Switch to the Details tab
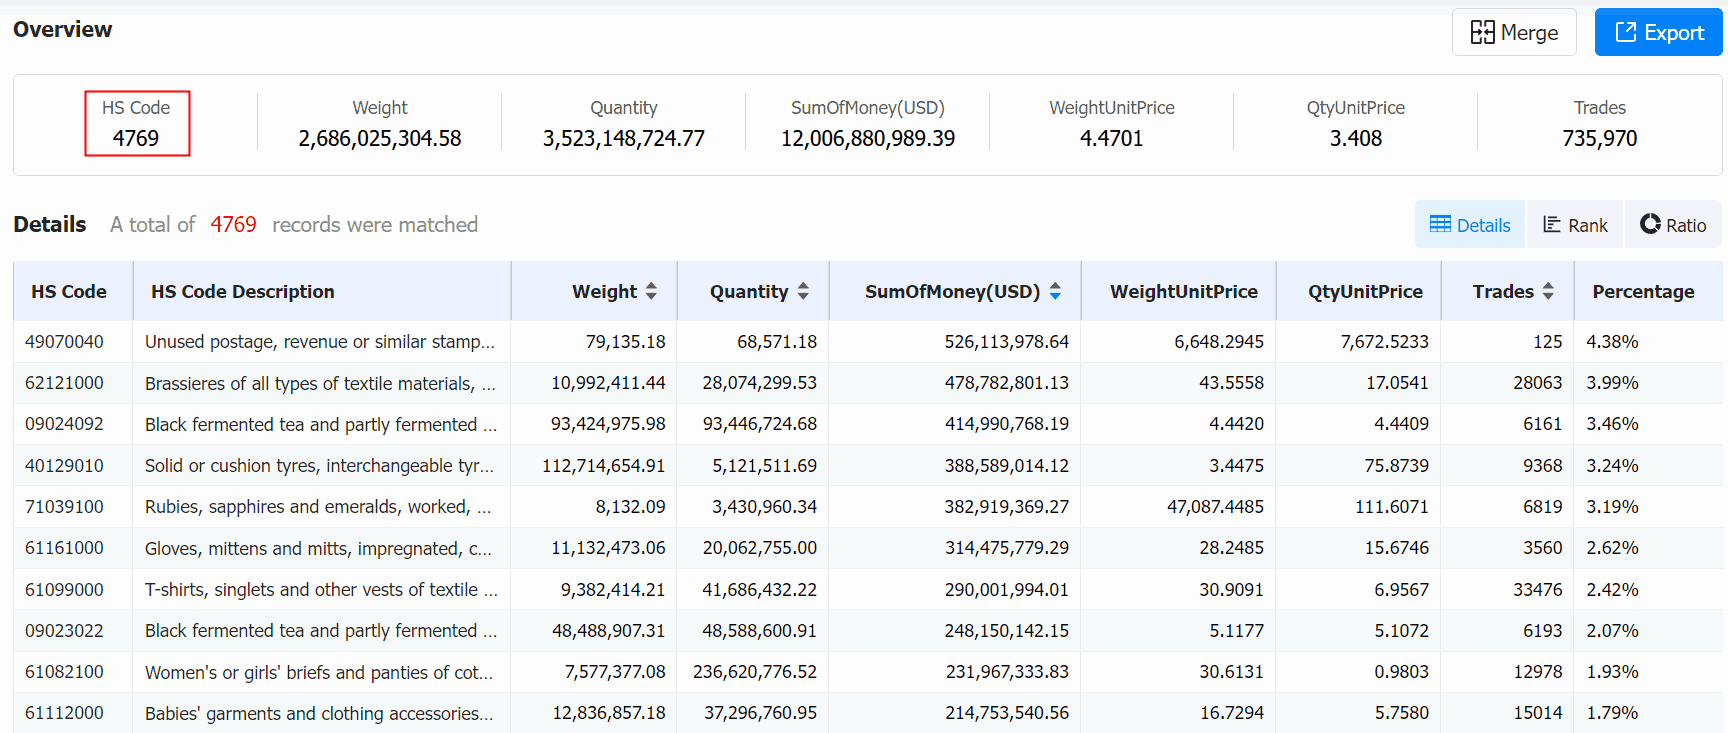Image resolution: width=1728 pixels, height=733 pixels. [x=1470, y=225]
